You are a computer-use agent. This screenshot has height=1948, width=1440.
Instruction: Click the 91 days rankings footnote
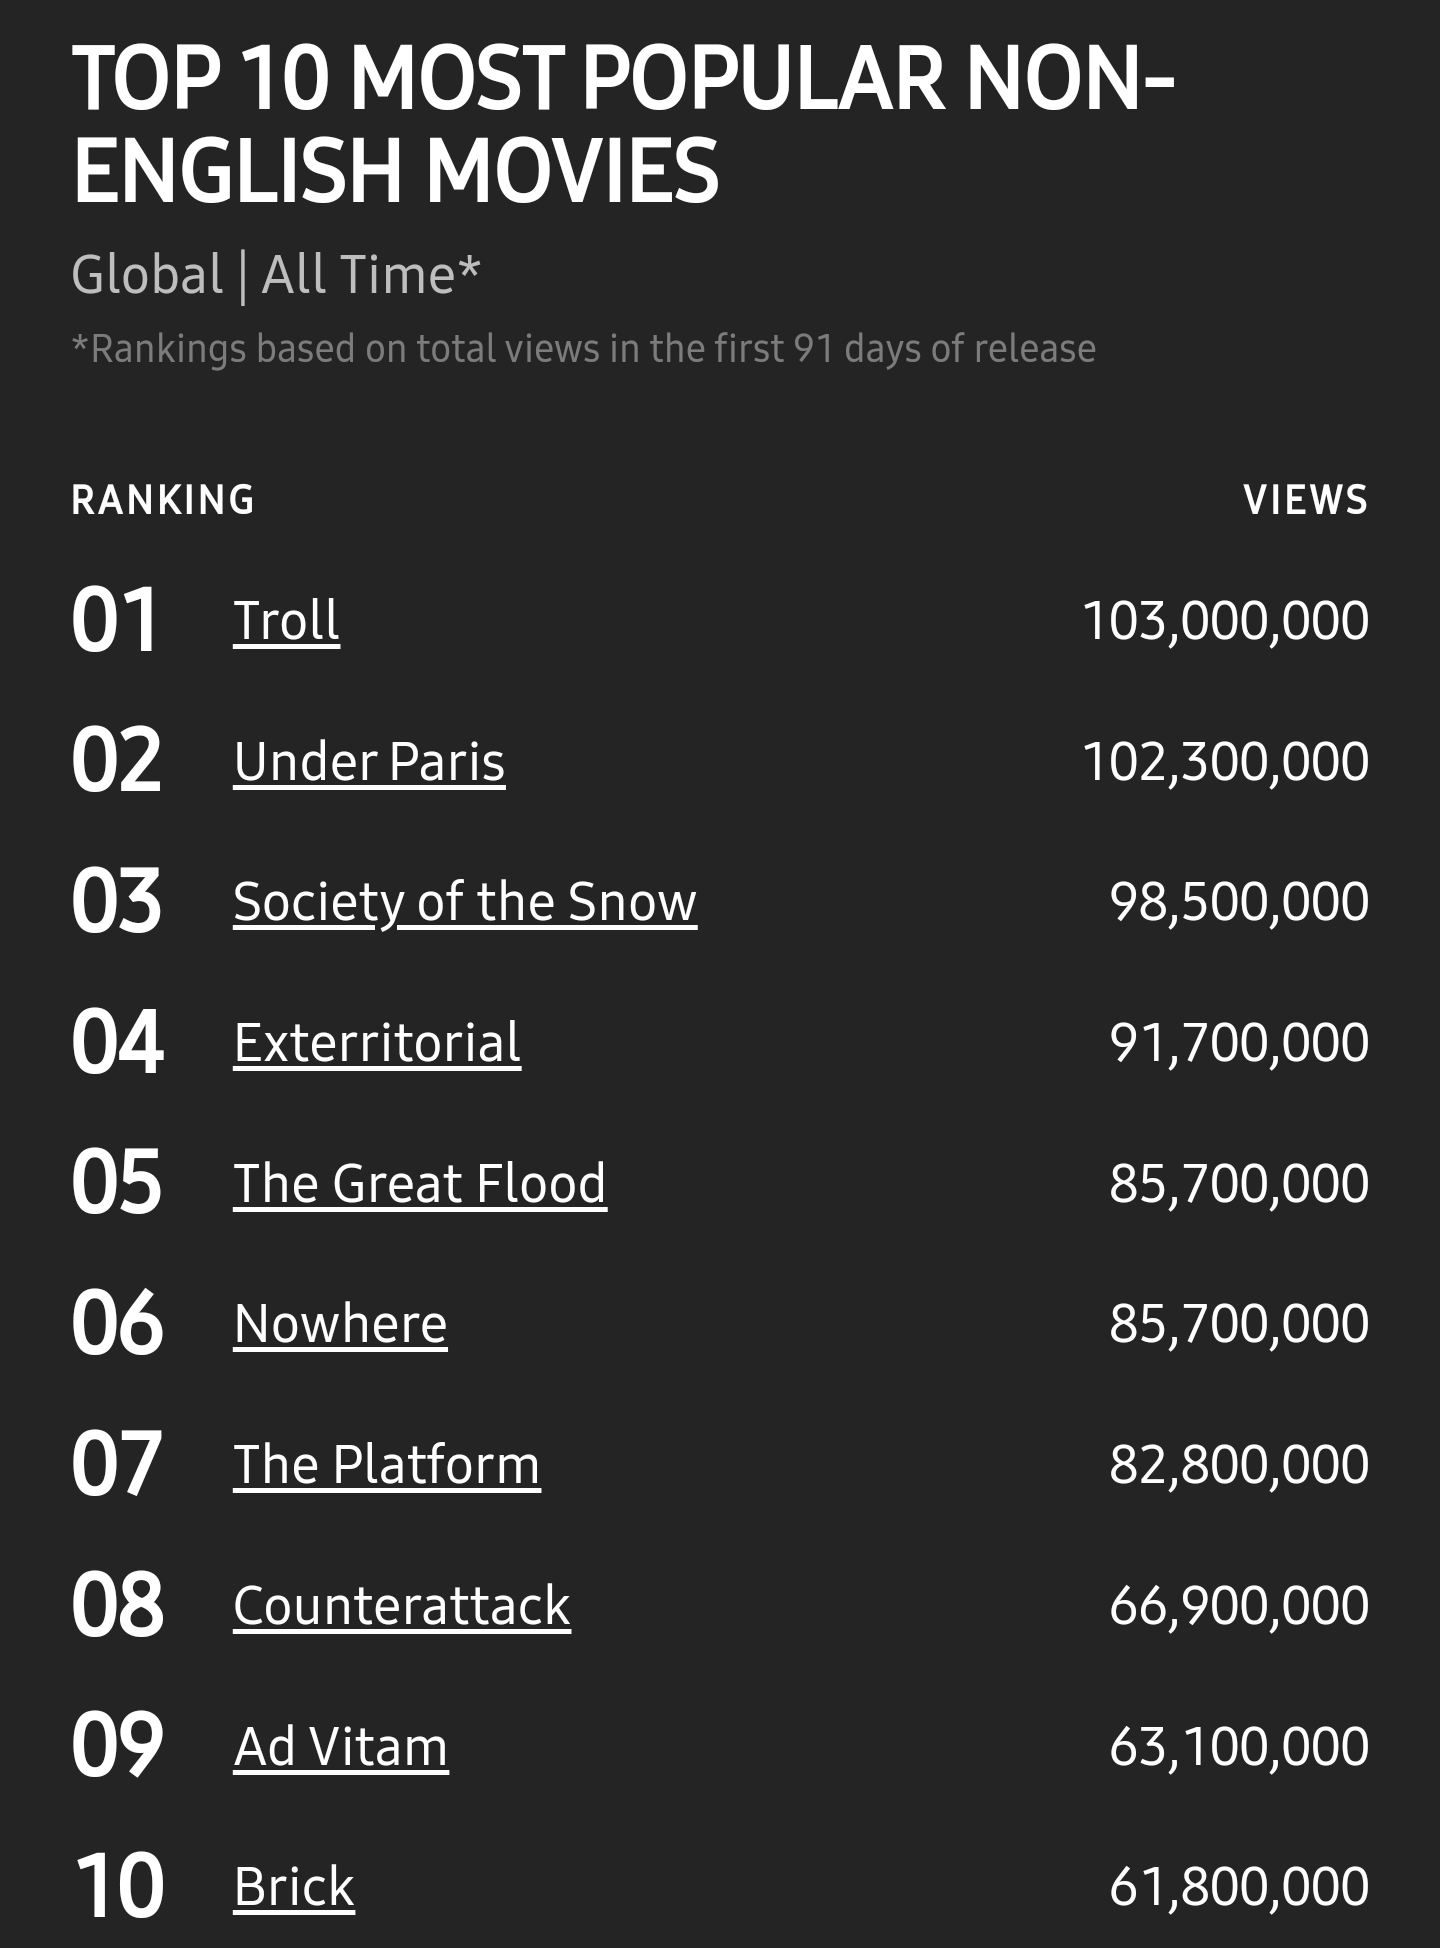pyautogui.click(x=584, y=349)
